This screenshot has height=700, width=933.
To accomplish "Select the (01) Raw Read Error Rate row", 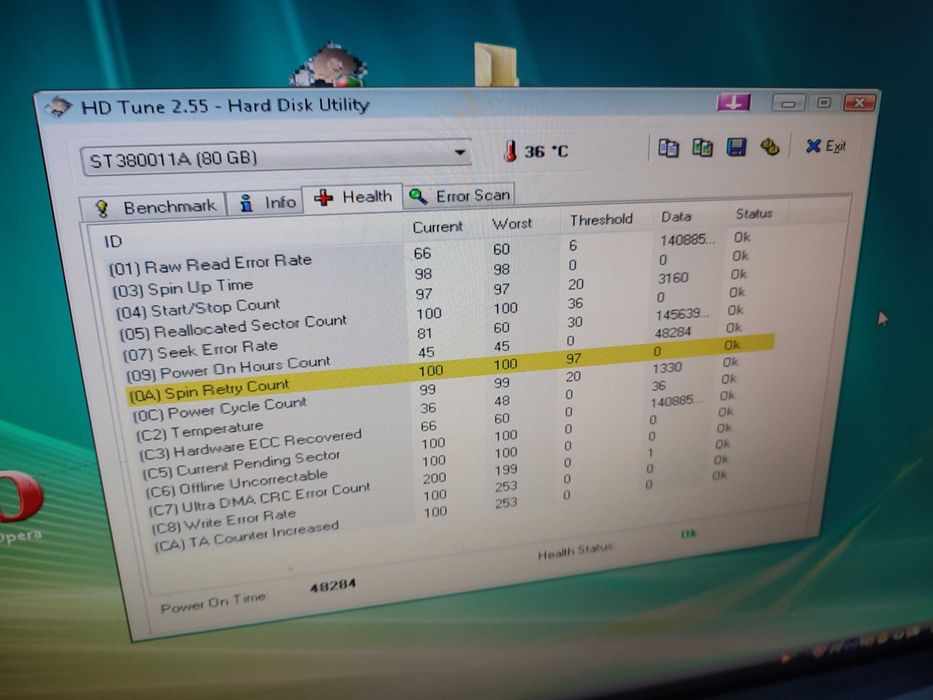I will click(428, 253).
